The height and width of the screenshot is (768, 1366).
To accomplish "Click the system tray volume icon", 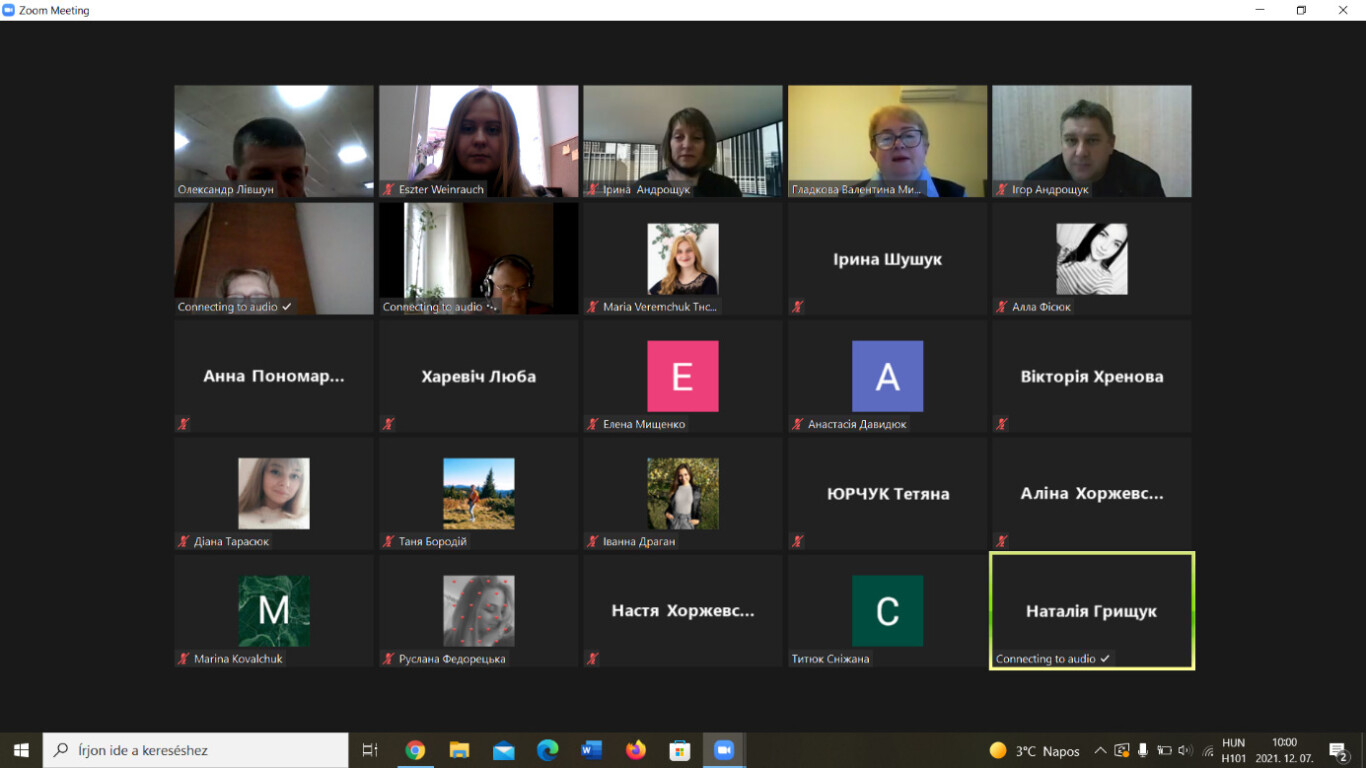I will (1185, 750).
